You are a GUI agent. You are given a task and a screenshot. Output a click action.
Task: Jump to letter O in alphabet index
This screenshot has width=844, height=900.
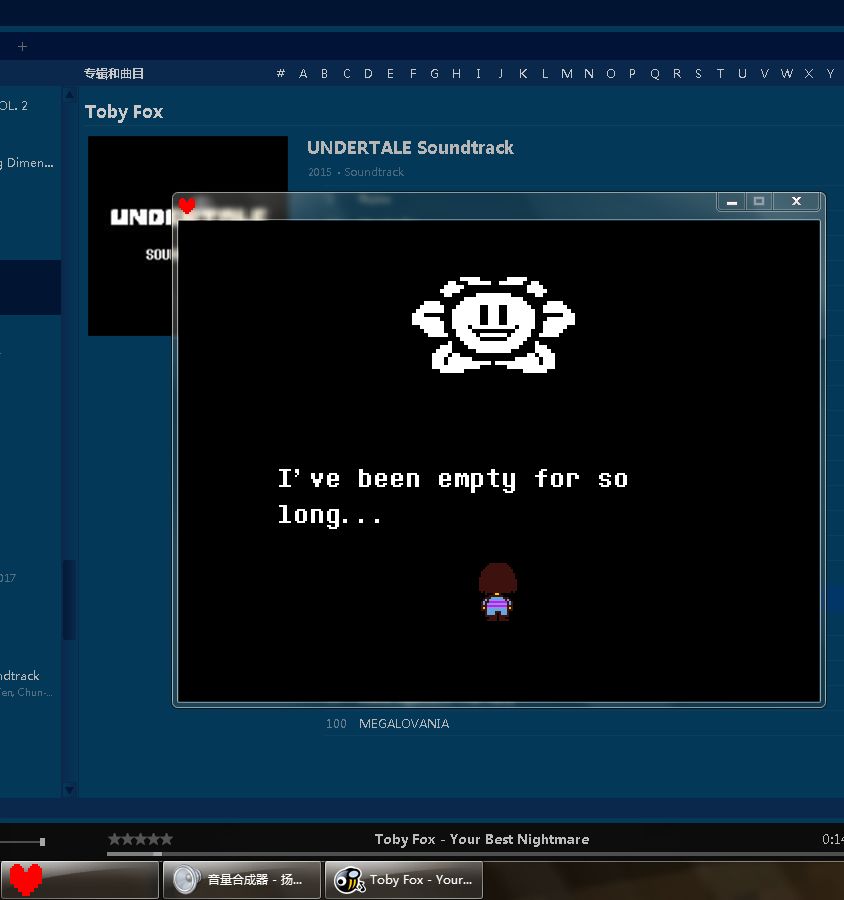click(611, 73)
